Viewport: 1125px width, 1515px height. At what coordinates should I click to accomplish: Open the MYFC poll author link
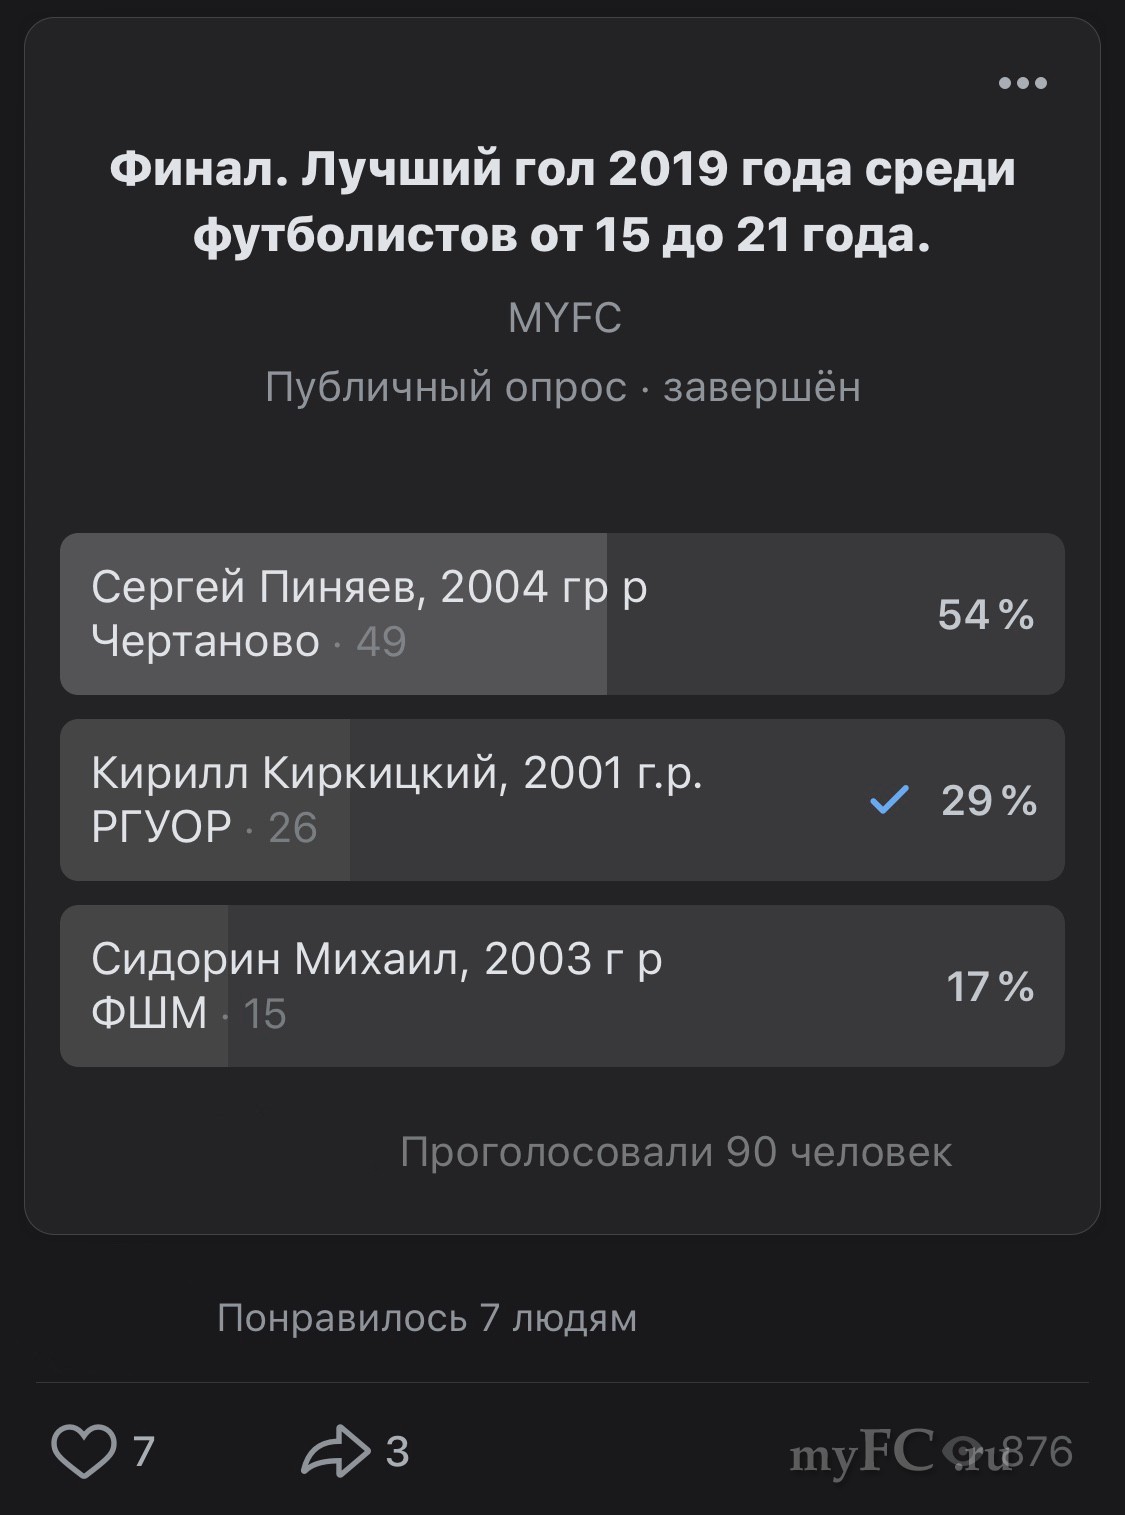[x=564, y=319]
